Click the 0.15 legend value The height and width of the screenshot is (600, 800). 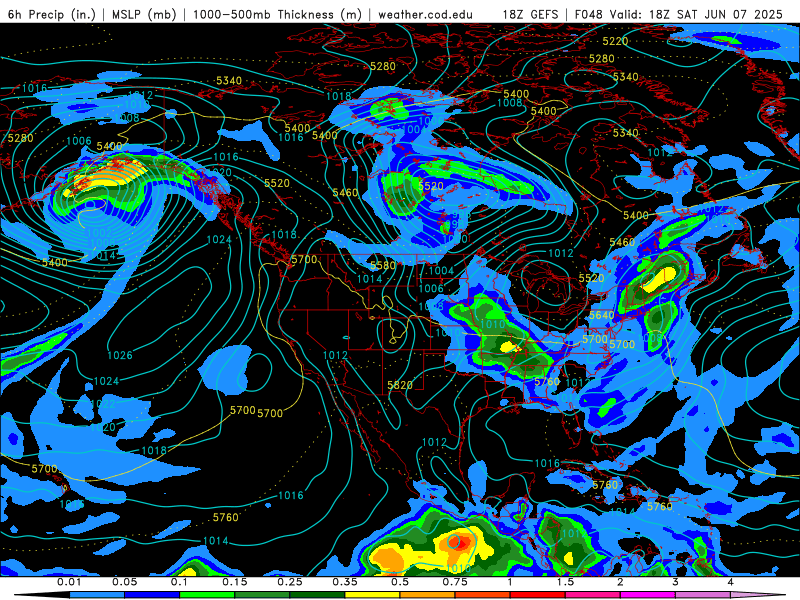click(235, 582)
